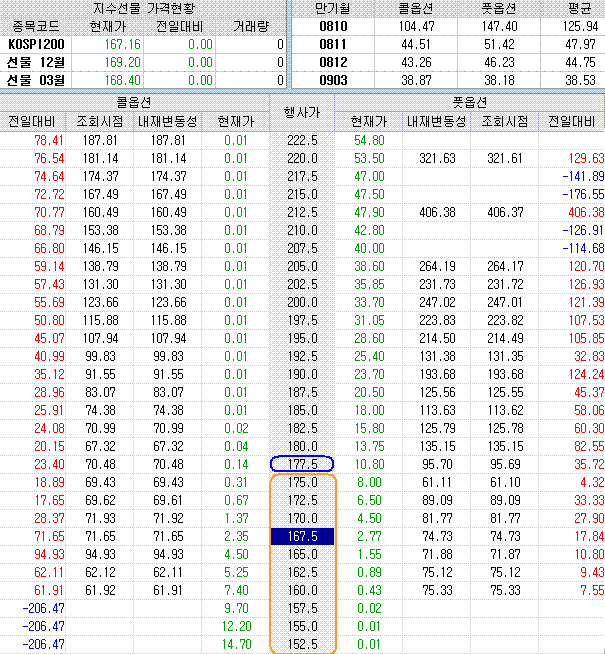
Task: Select the highlighted 167.5 strike price
Action: click(301, 537)
